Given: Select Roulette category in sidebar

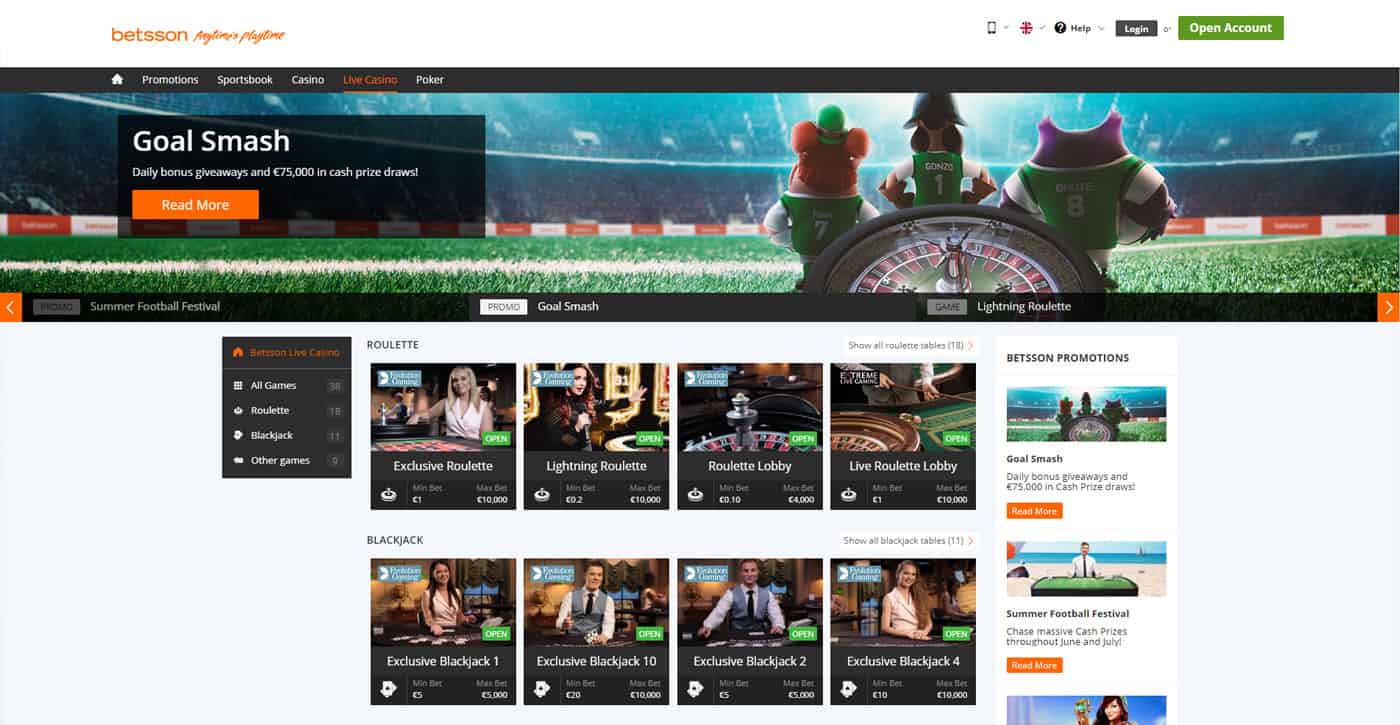Looking at the screenshot, I should (x=286, y=410).
